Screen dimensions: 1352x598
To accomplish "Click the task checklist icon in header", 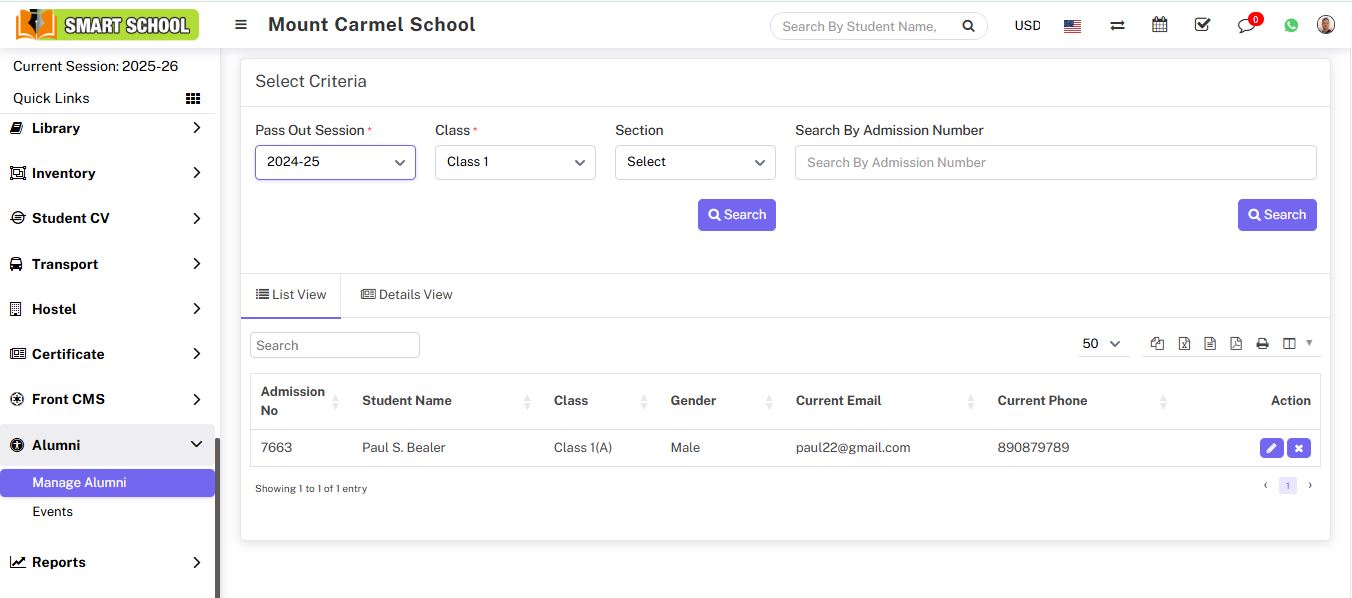I will click(1202, 25).
